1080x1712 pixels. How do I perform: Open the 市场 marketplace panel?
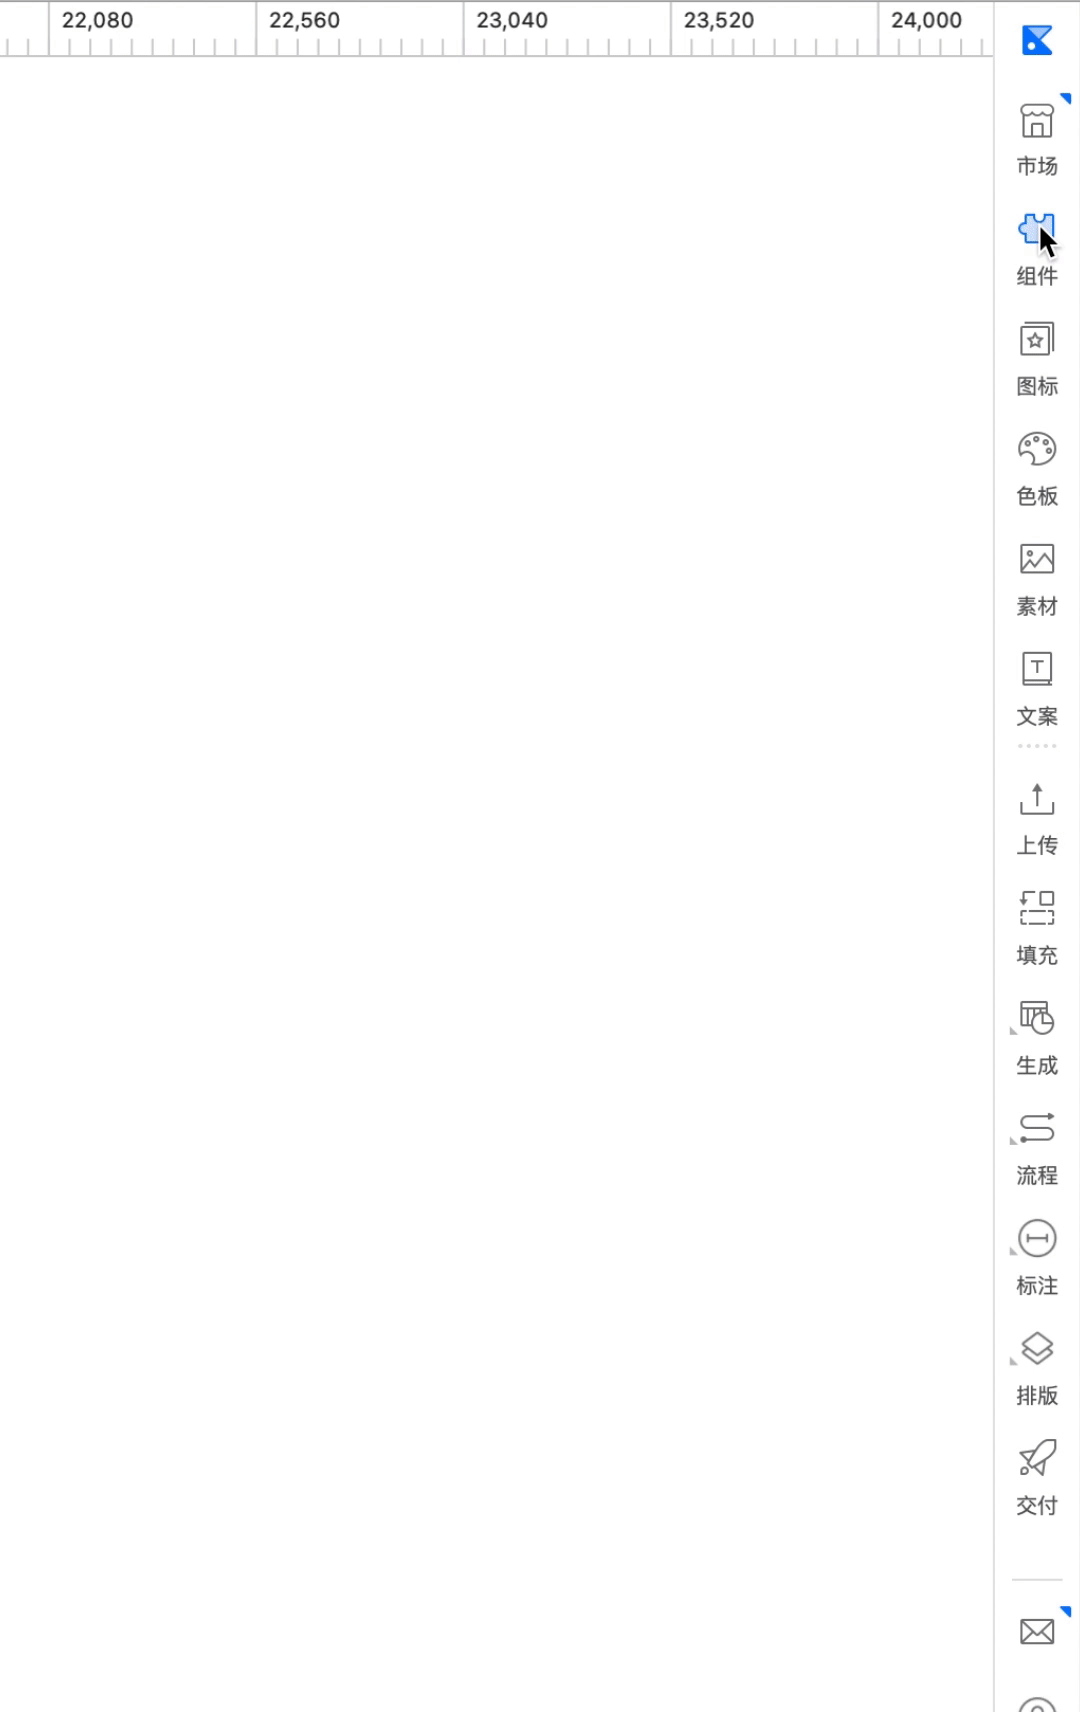tap(1037, 139)
